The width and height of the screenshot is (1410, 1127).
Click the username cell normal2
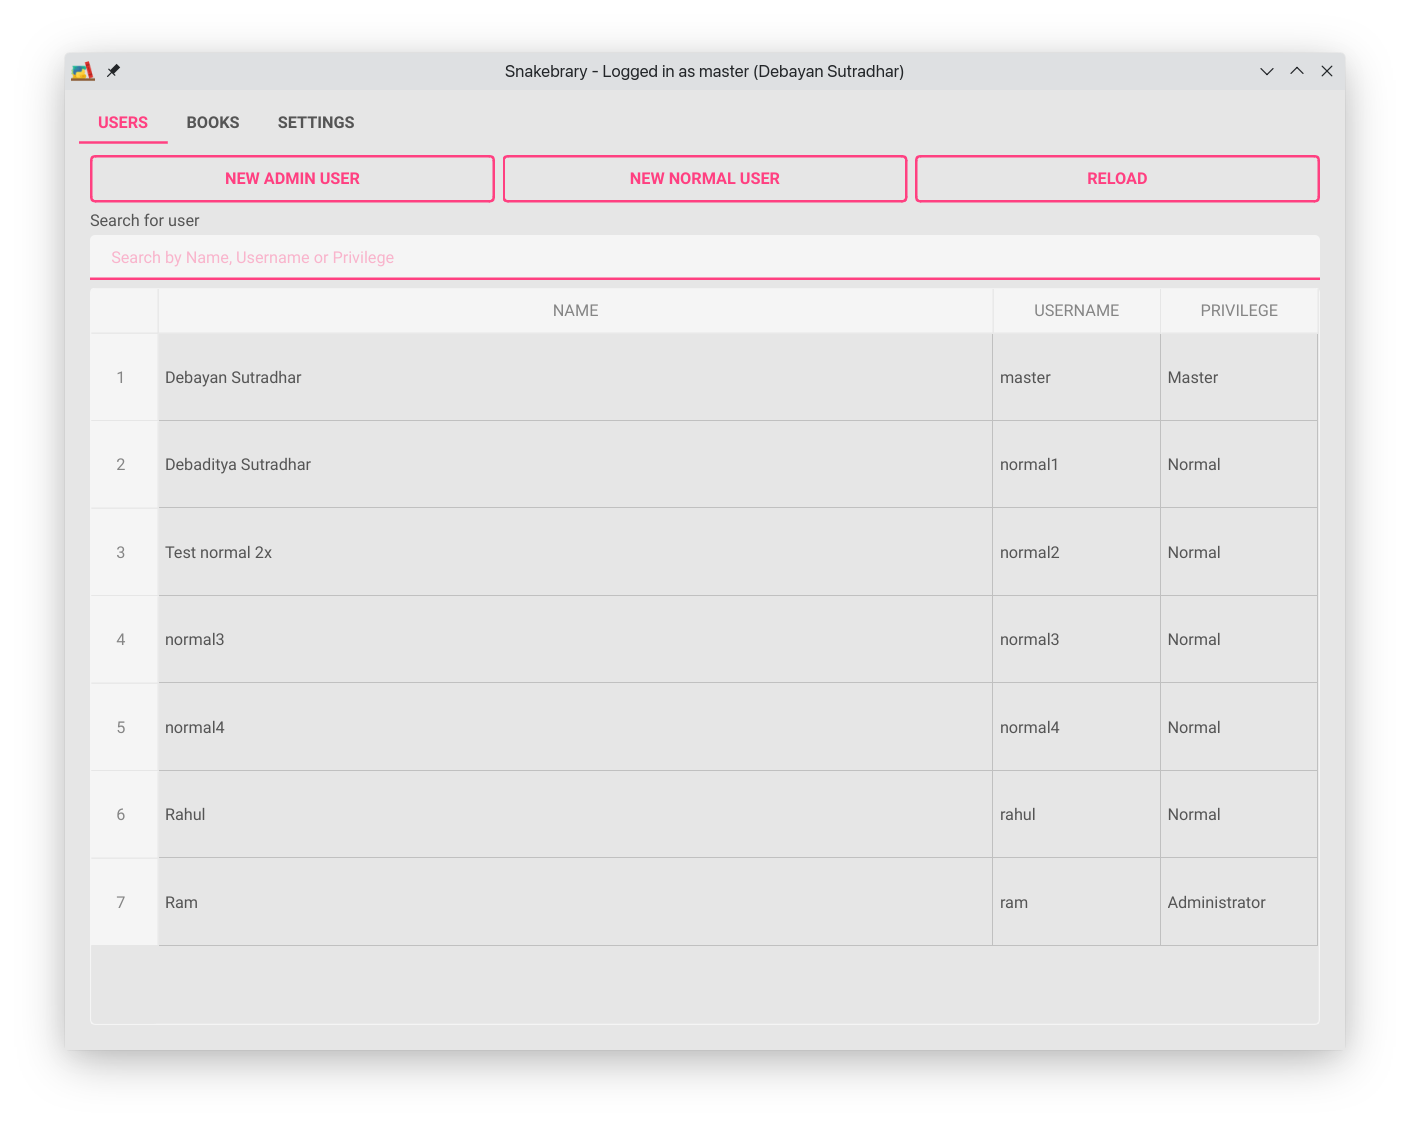coord(1076,552)
